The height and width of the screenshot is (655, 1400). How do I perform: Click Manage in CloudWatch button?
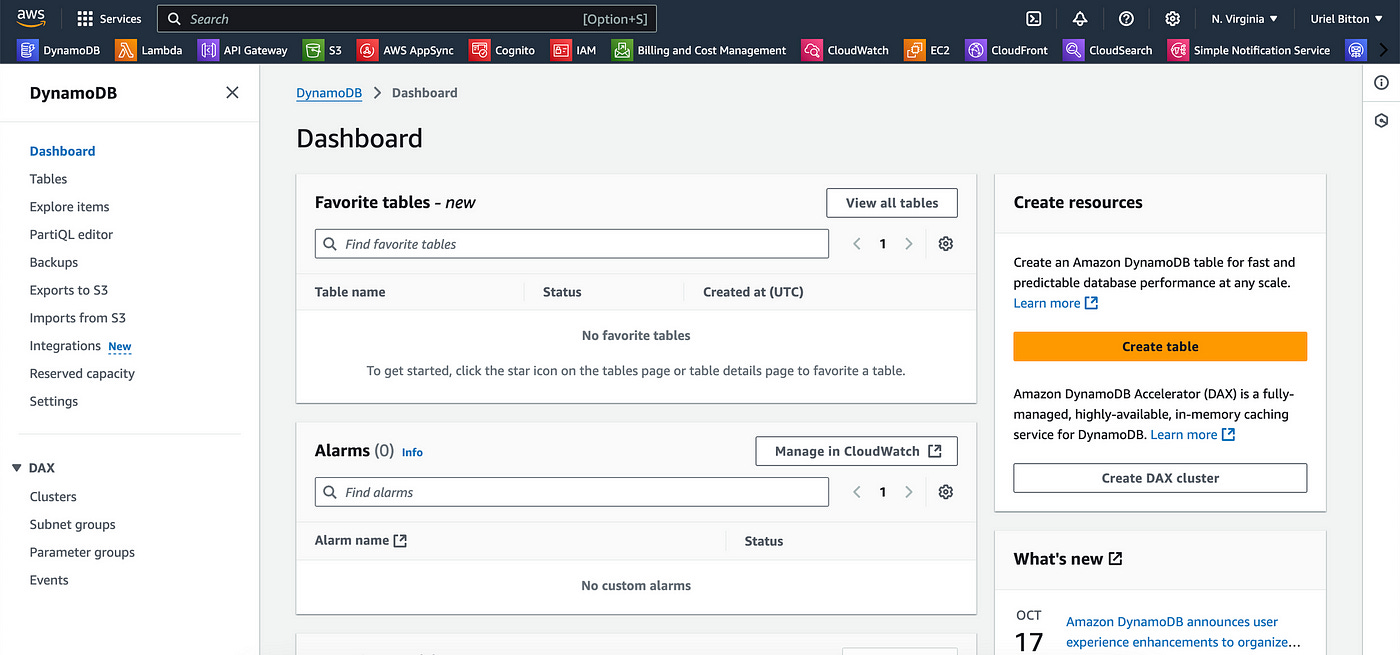click(x=857, y=451)
